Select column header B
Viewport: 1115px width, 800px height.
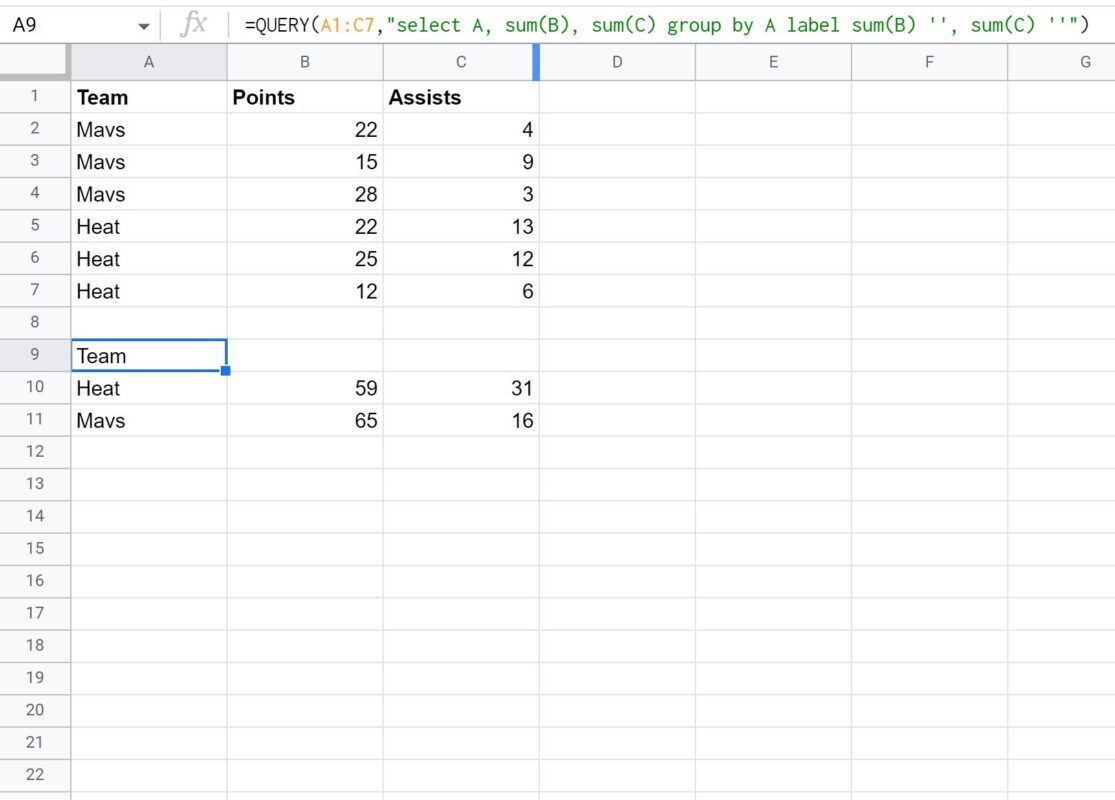coord(305,61)
